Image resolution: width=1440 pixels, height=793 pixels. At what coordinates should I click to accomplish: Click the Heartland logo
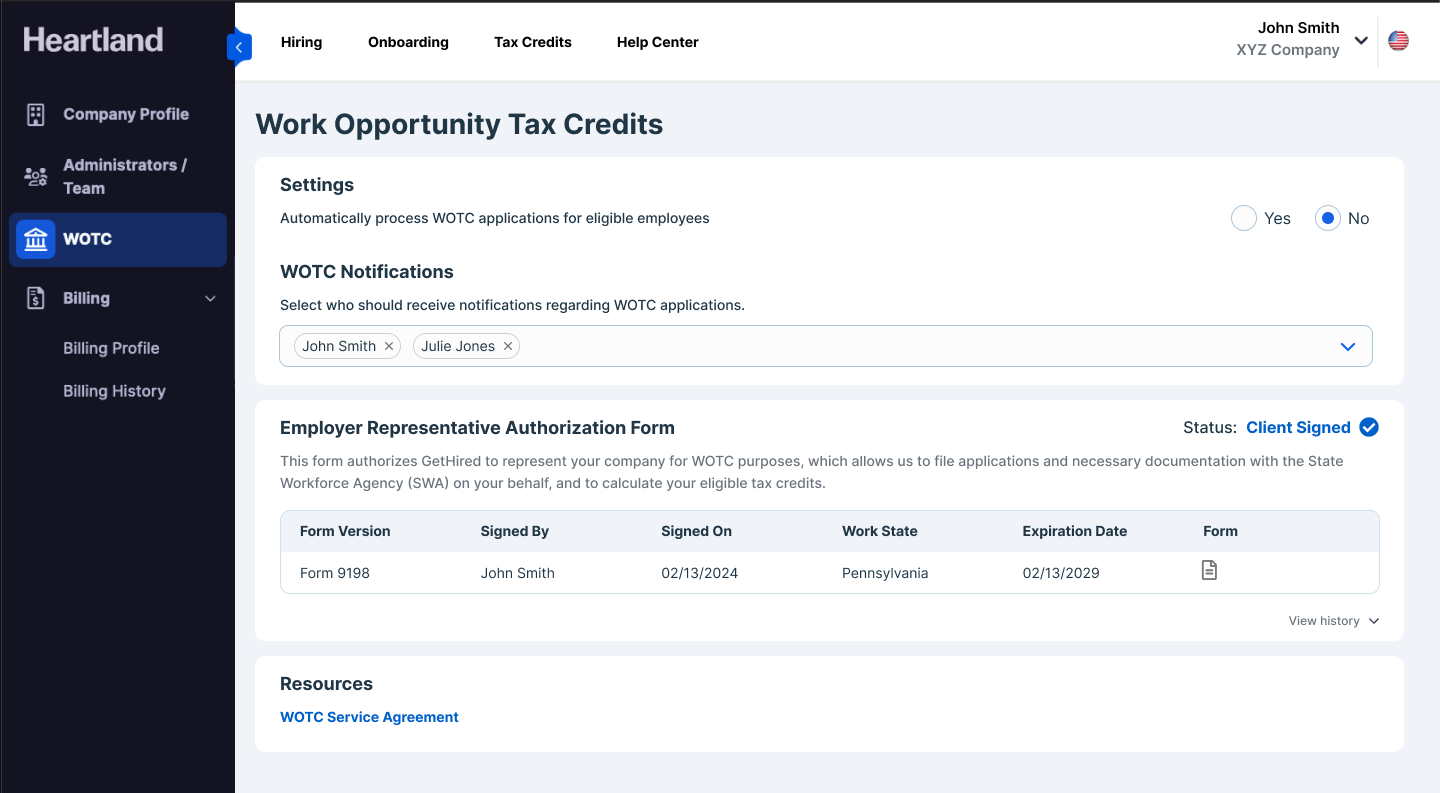93,40
